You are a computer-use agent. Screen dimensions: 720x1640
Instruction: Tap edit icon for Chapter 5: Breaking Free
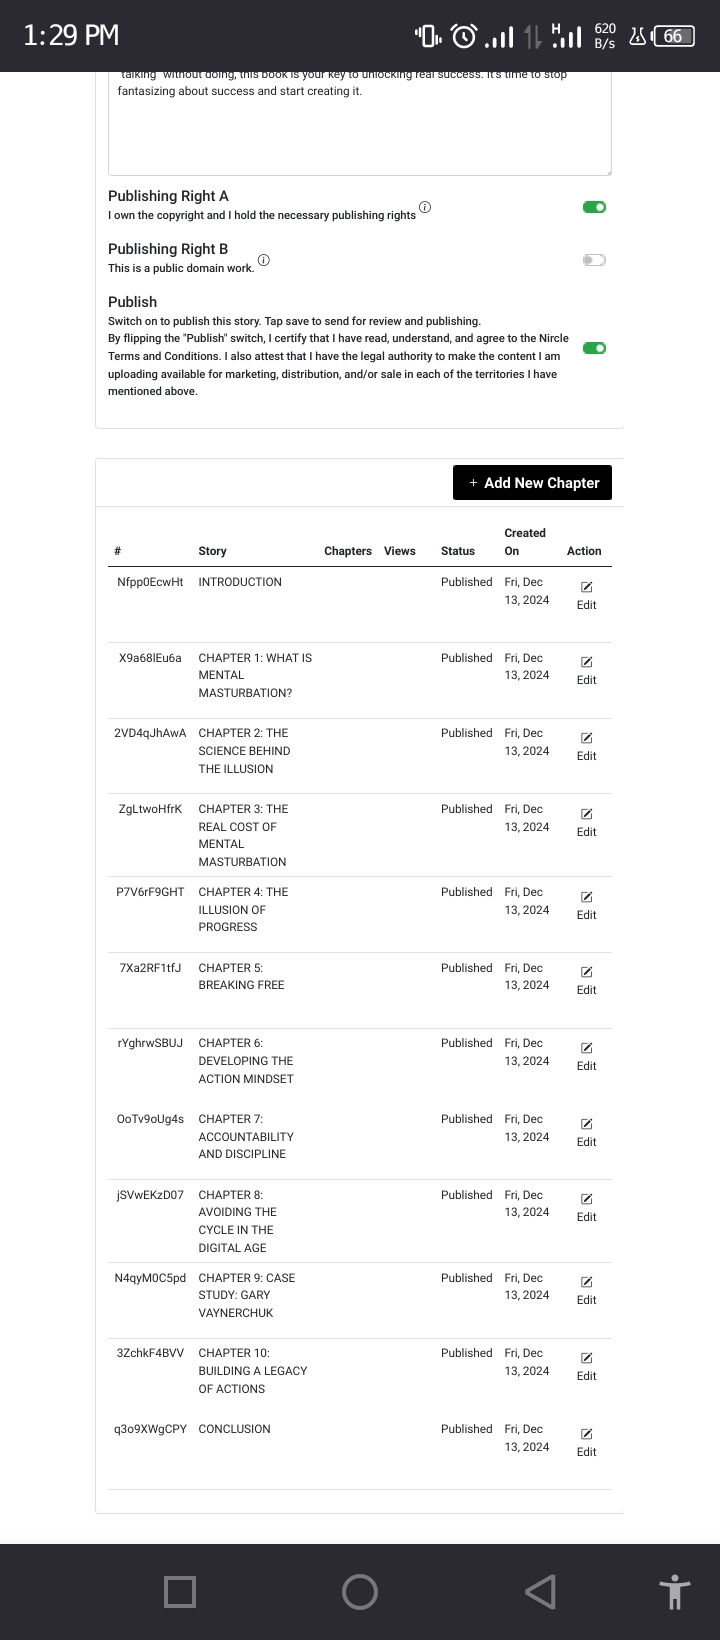[x=587, y=972]
